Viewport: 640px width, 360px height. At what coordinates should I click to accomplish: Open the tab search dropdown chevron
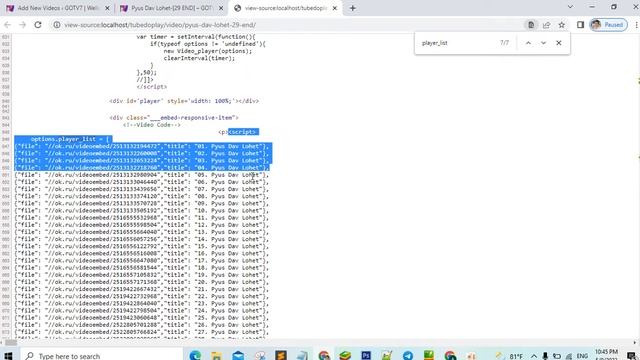pyautogui.click(x=570, y=7)
